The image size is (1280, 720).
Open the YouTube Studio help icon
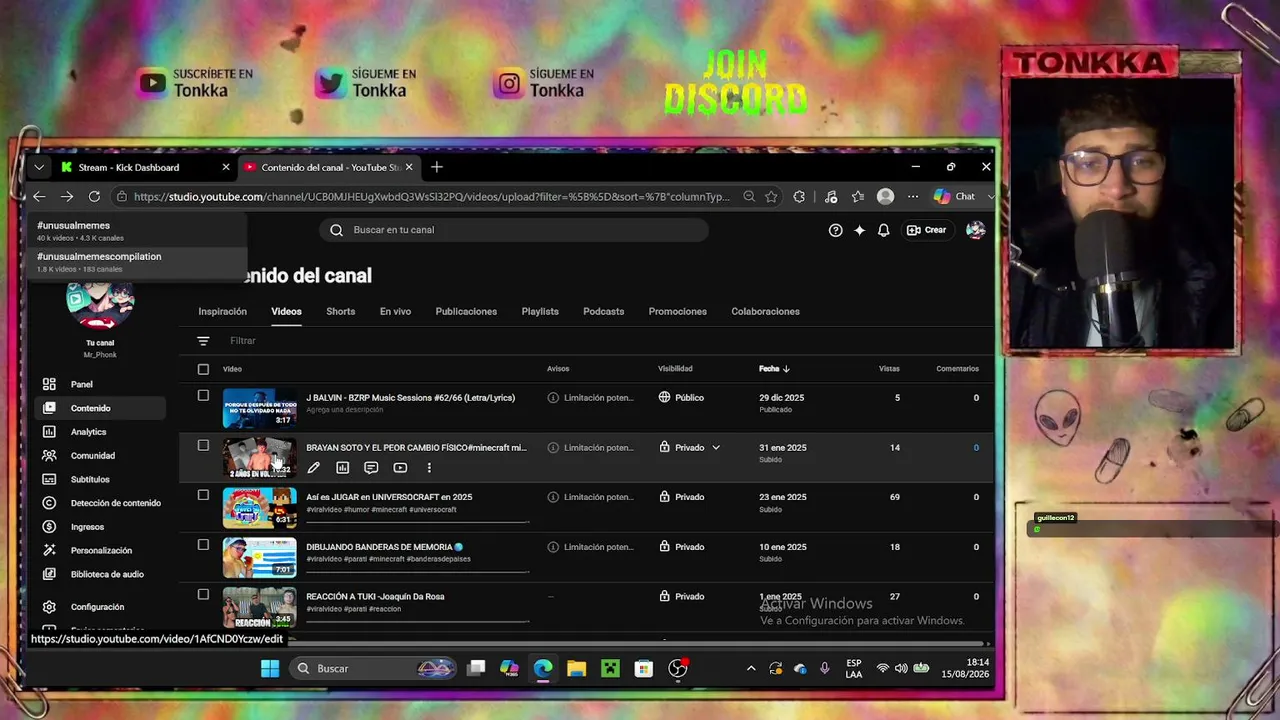[x=836, y=230]
